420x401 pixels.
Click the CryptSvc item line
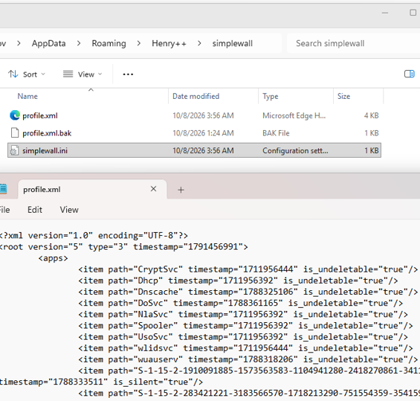coord(248,269)
